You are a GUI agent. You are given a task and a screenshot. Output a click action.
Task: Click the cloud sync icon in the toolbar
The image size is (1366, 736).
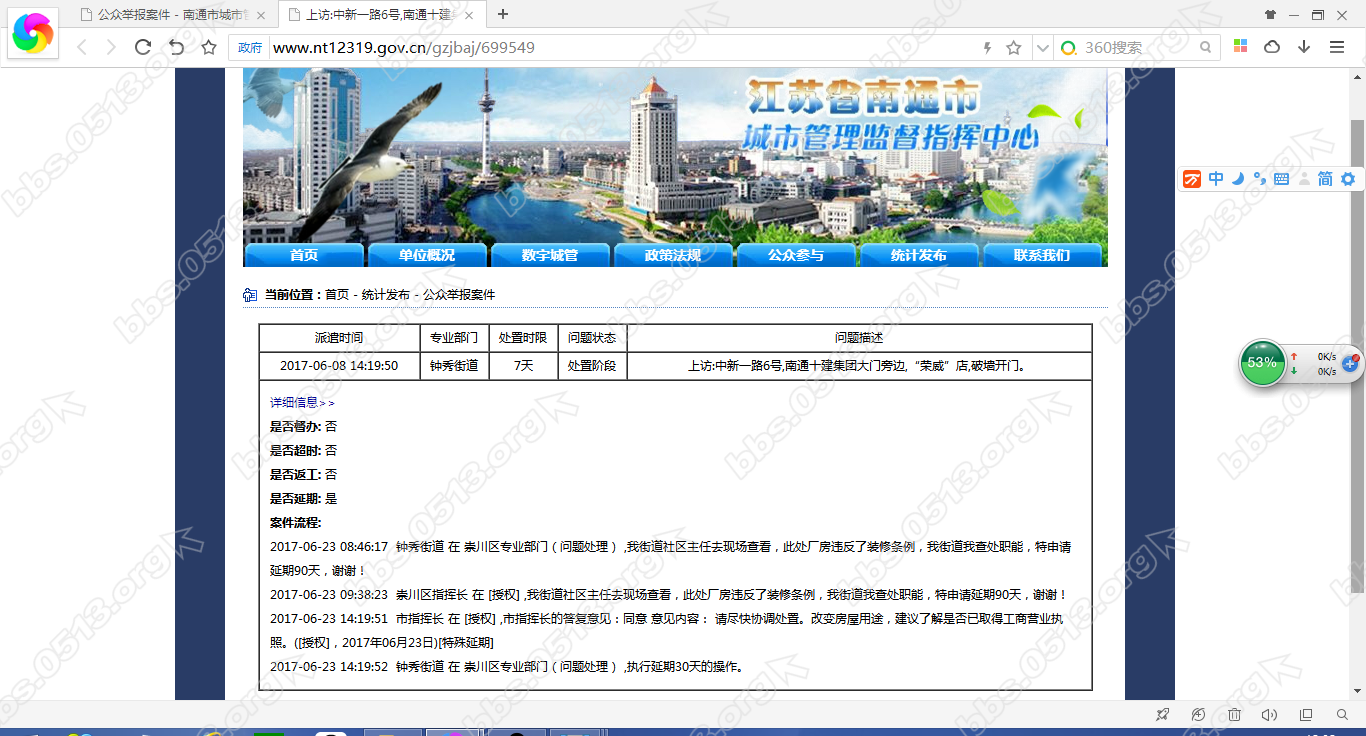coord(1270,46)
